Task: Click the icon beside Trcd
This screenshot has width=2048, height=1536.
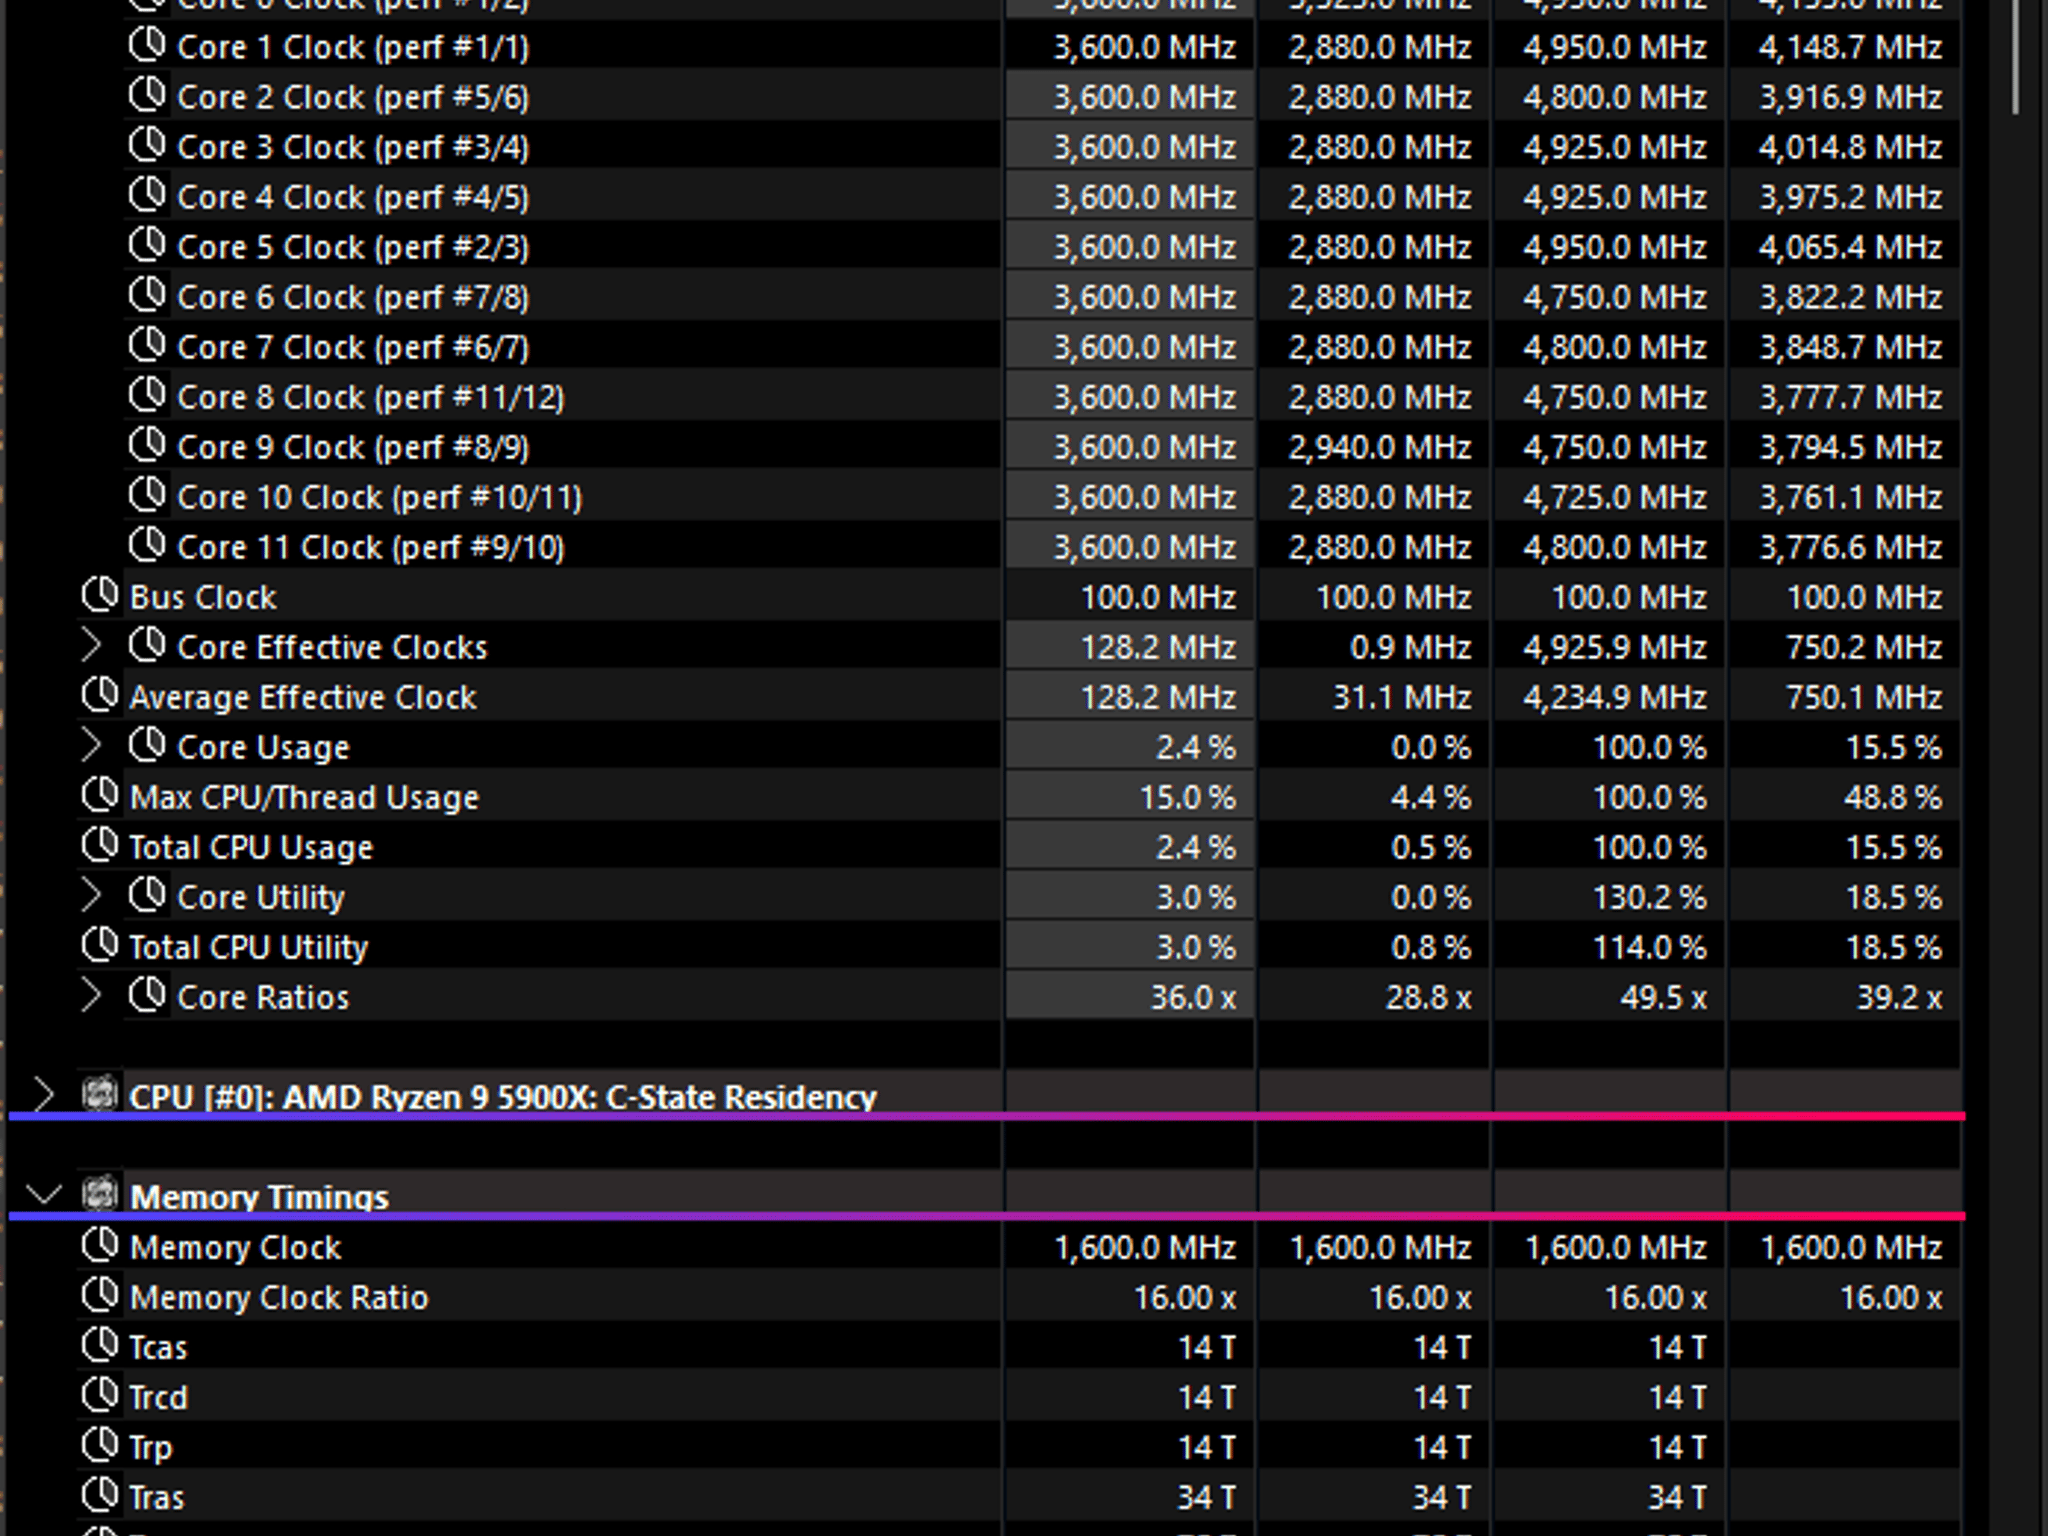Action: click(100, 1395)
